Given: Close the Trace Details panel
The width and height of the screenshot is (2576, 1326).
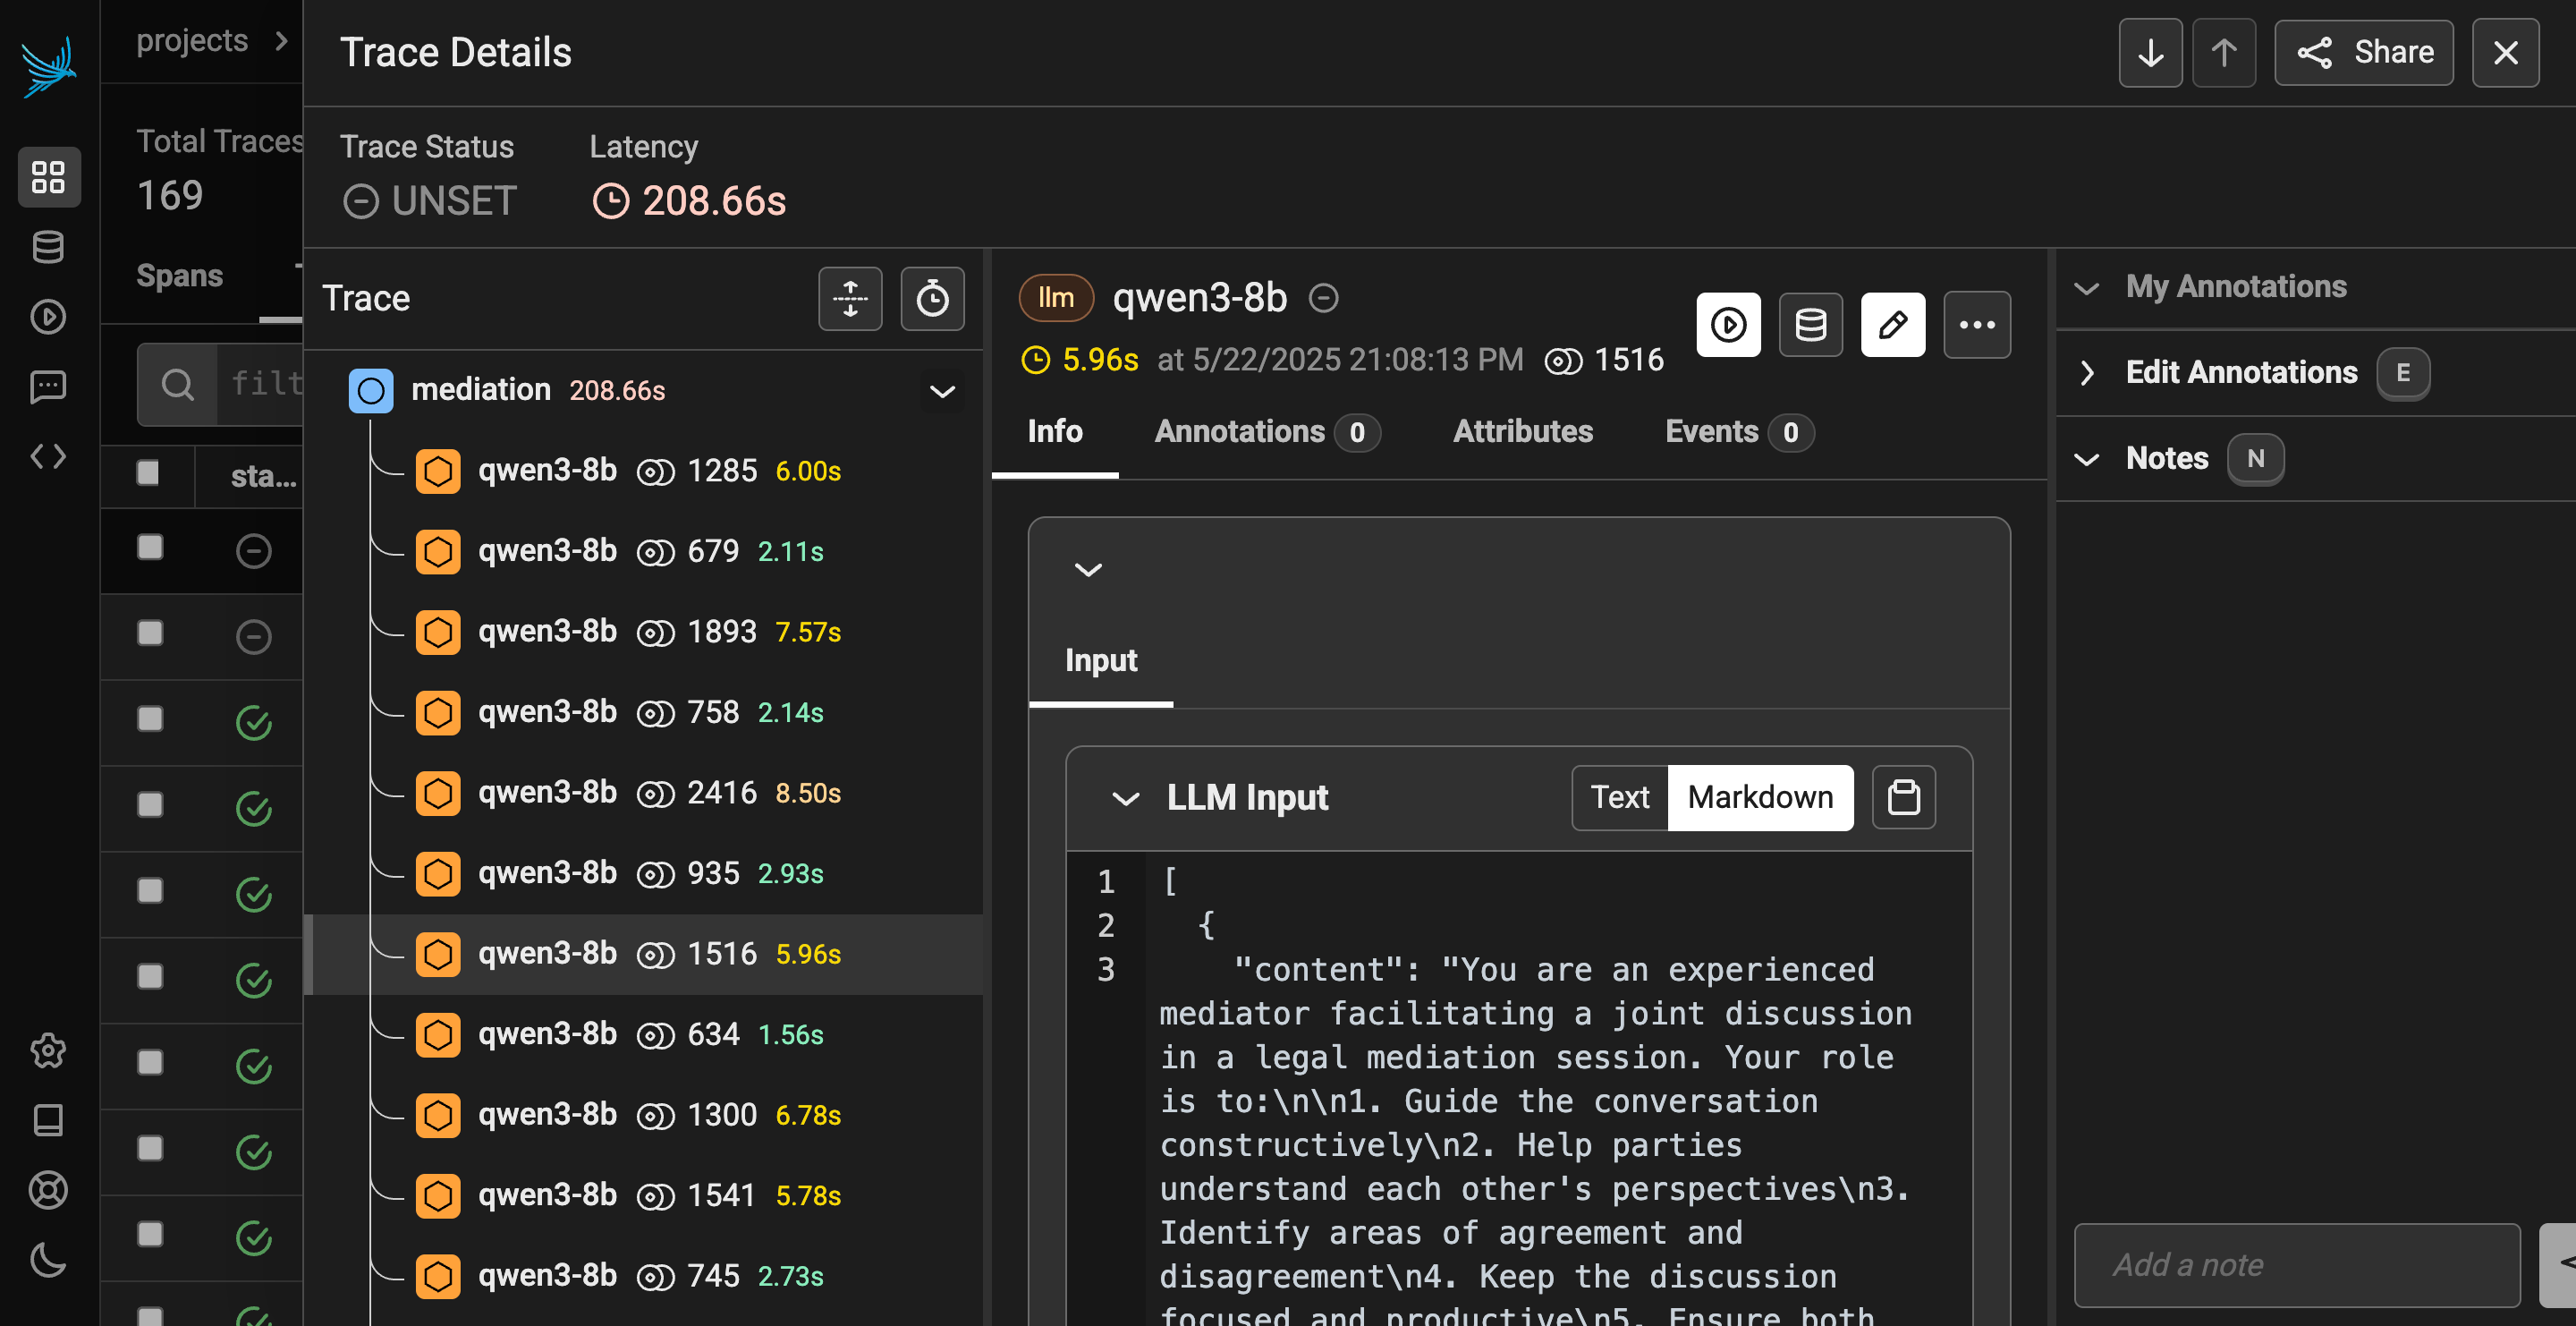Looking at the screenshot, I should (x=2506, y=53).
